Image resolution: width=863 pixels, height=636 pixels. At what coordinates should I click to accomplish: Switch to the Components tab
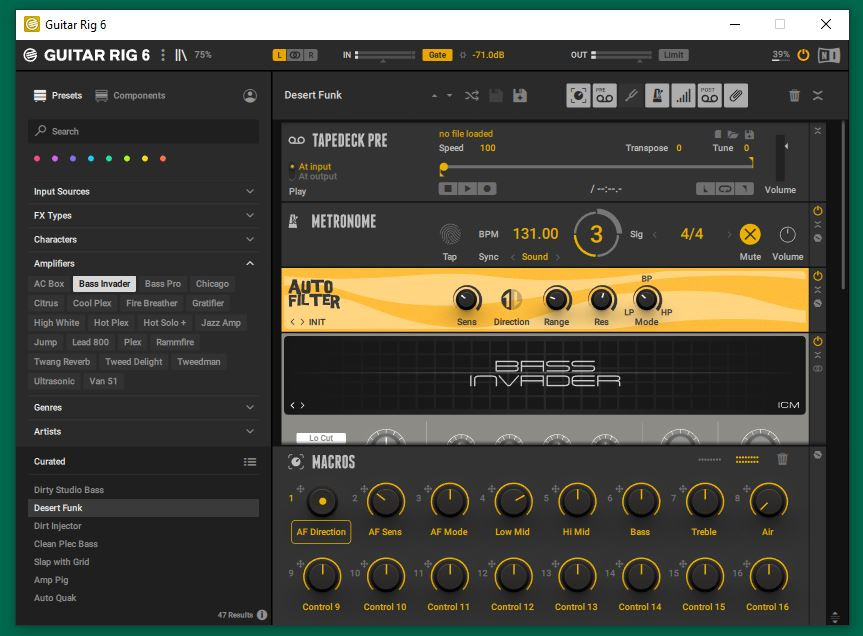(130, 96)
